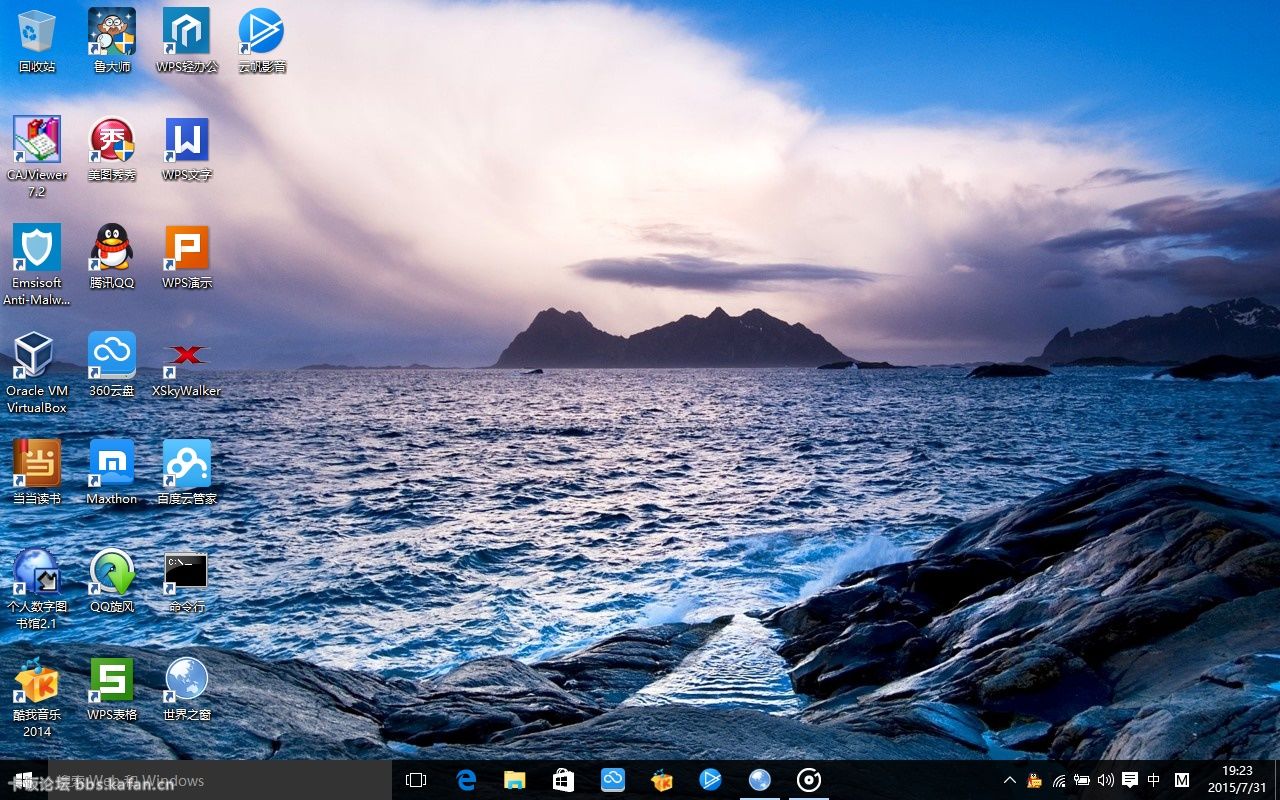Toggle the 中 Chinese input mode indicator
Screen dimensions: 1280x800
click(1154, 780)
